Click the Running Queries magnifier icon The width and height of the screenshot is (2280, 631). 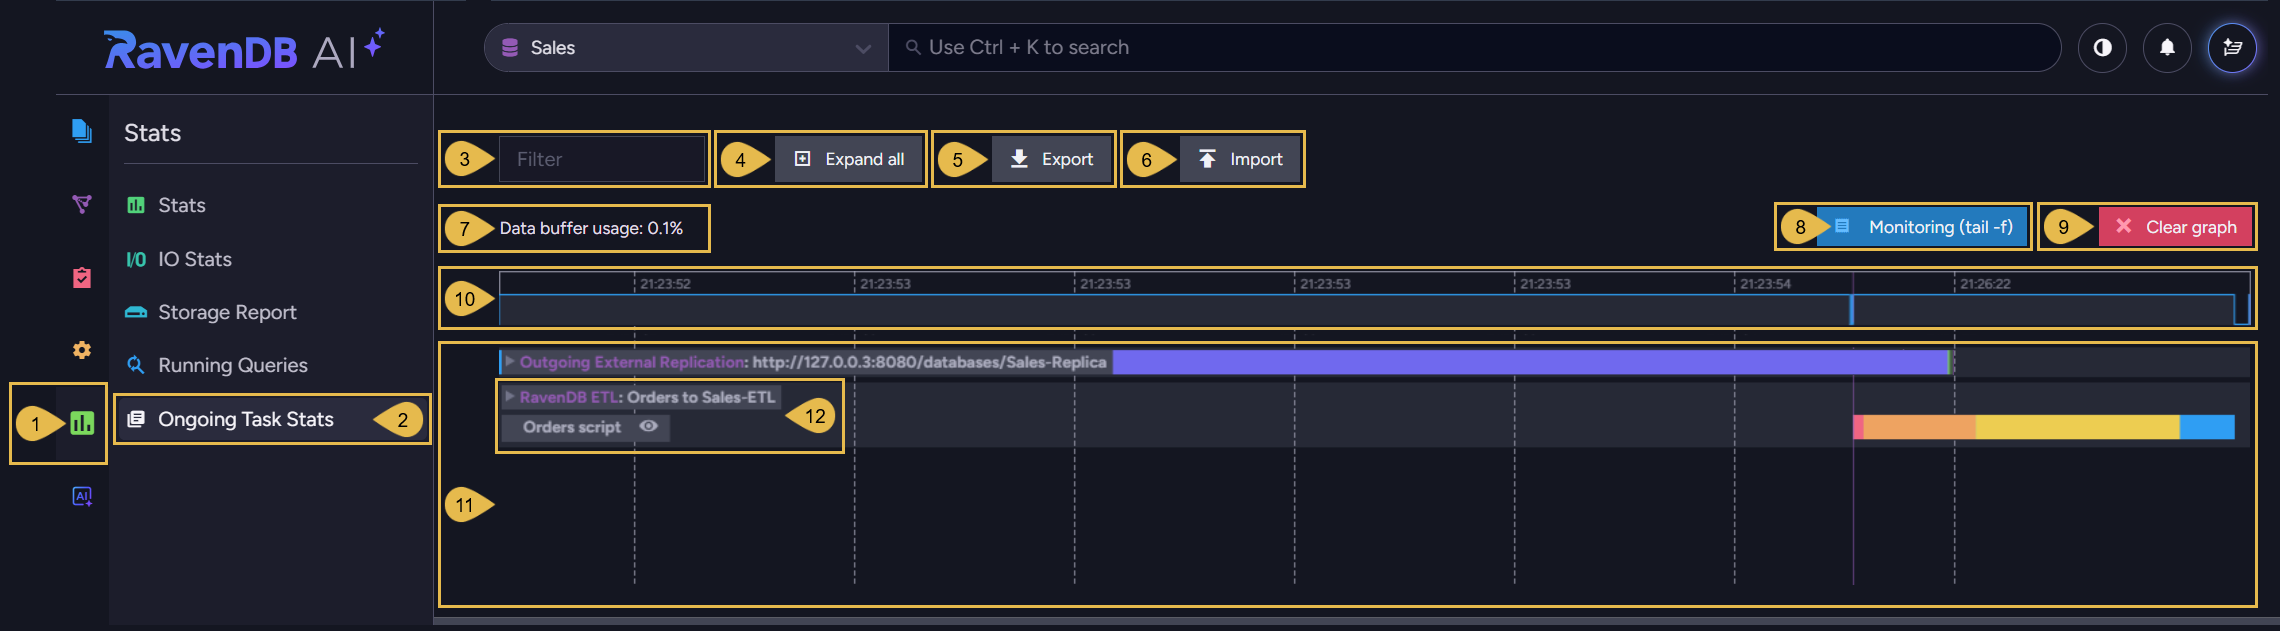[x=135, y=365]
